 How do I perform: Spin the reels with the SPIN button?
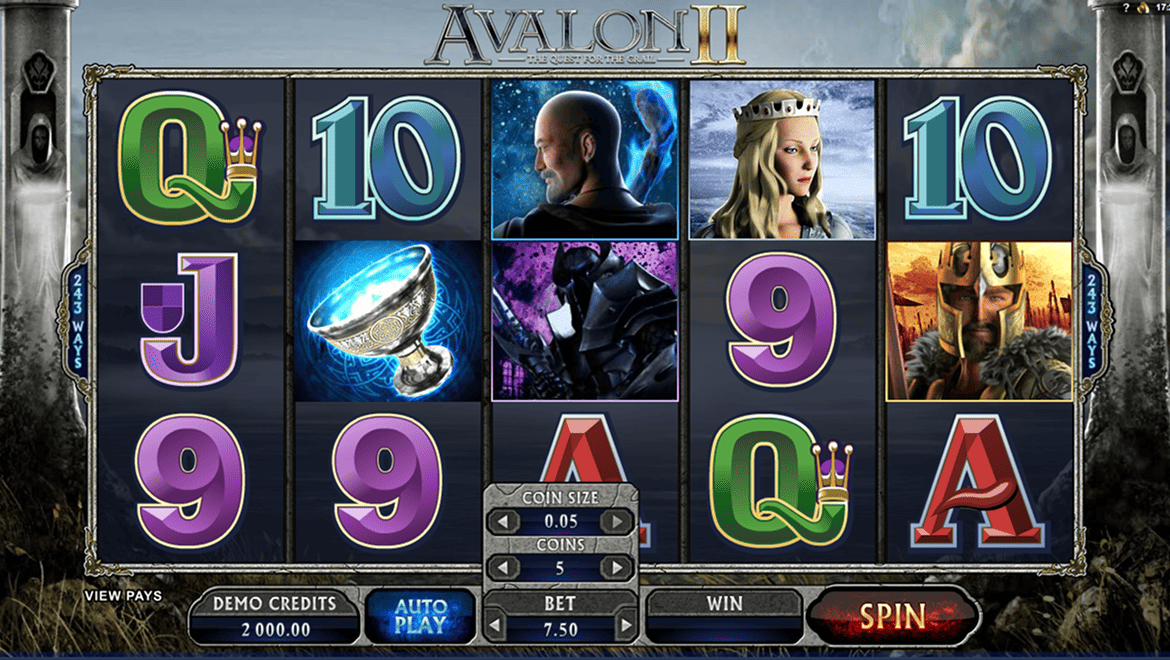pos(893,617)
